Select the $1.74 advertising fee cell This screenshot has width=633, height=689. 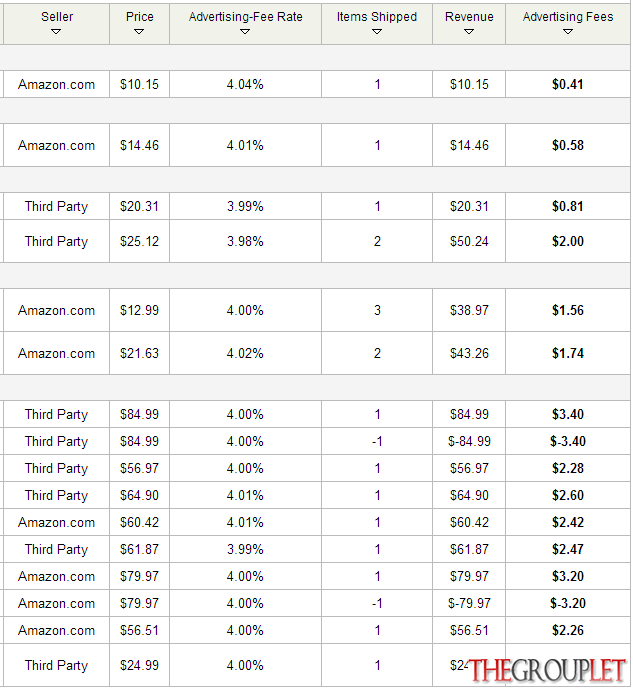[568, 353]
